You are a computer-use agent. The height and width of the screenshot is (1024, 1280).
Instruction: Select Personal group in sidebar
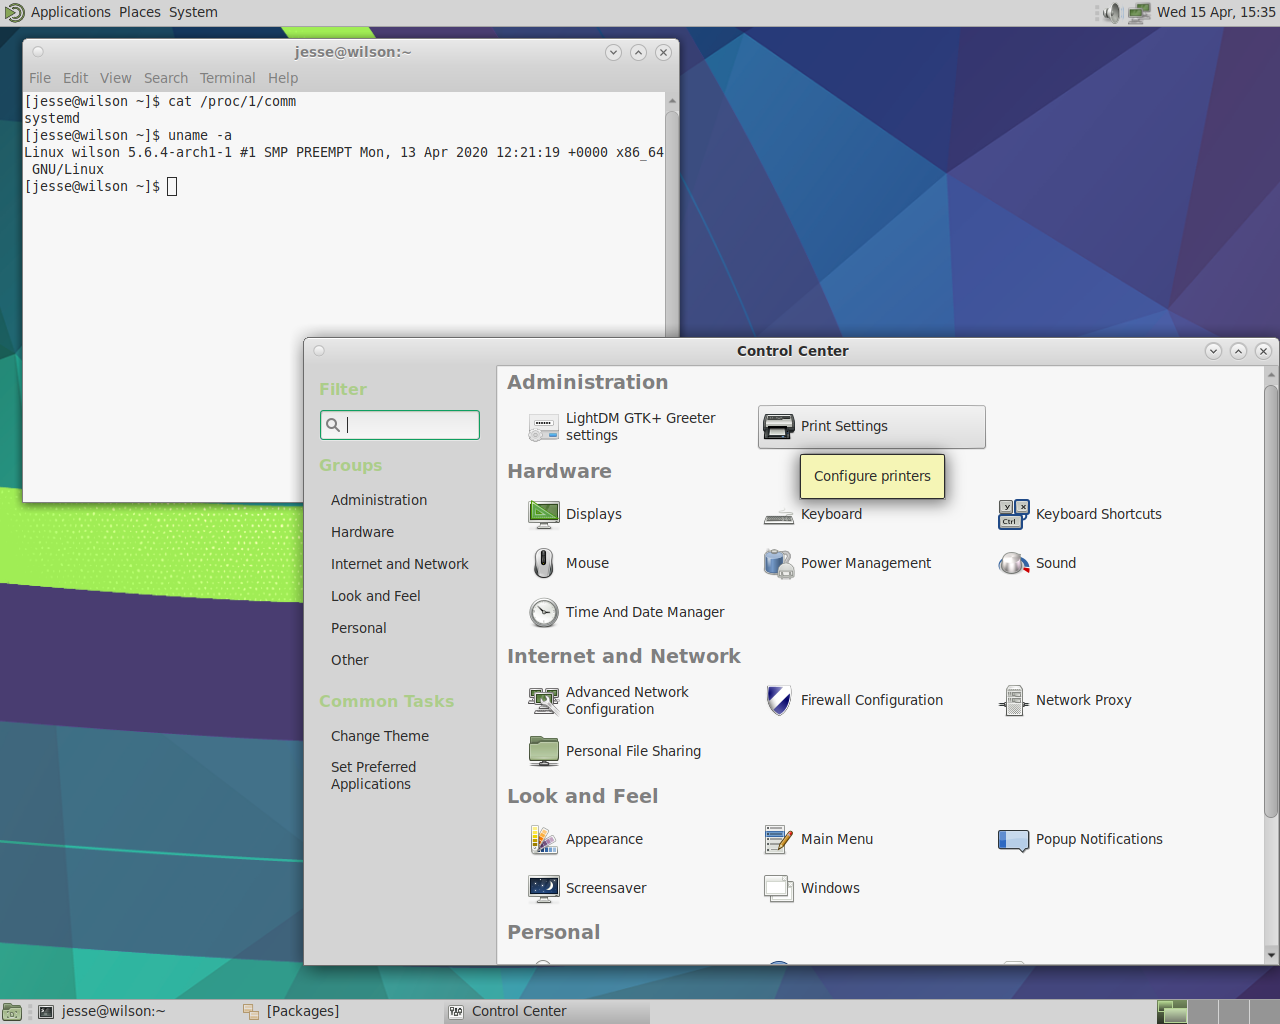pos(359,628)
